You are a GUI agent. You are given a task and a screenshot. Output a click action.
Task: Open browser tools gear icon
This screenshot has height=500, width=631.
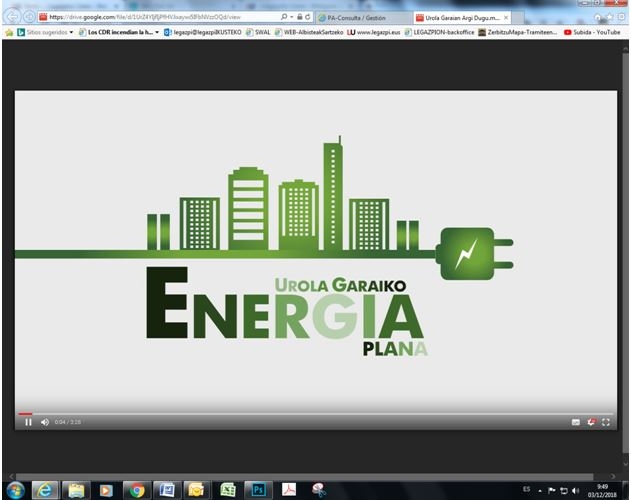(x=622, y=17)
